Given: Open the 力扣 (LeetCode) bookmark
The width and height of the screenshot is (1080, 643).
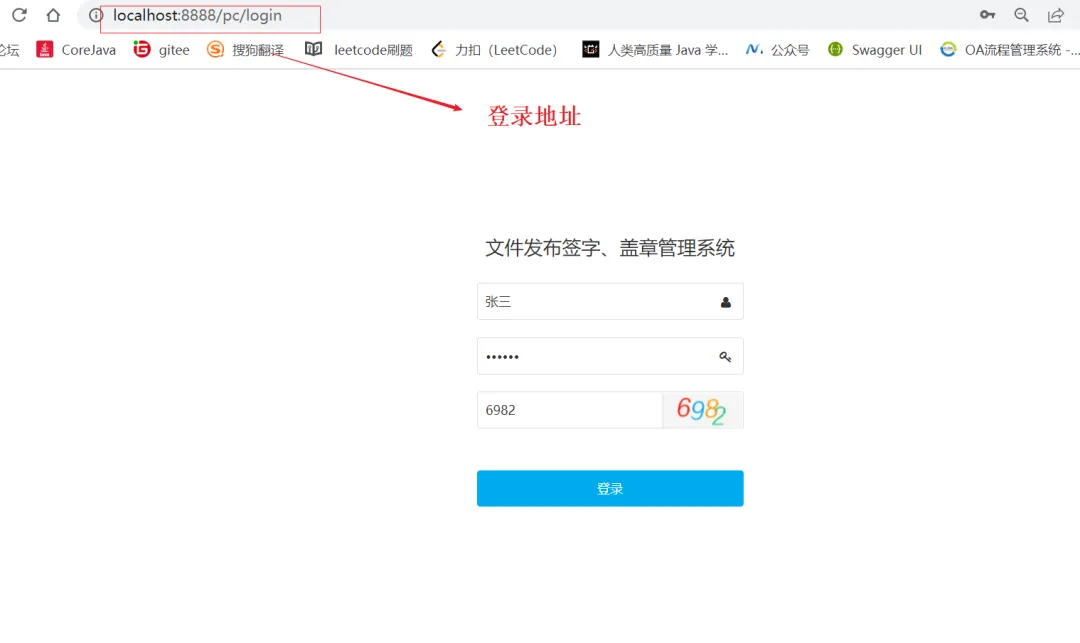Looking at the screenshot, I should click(495, 49).
